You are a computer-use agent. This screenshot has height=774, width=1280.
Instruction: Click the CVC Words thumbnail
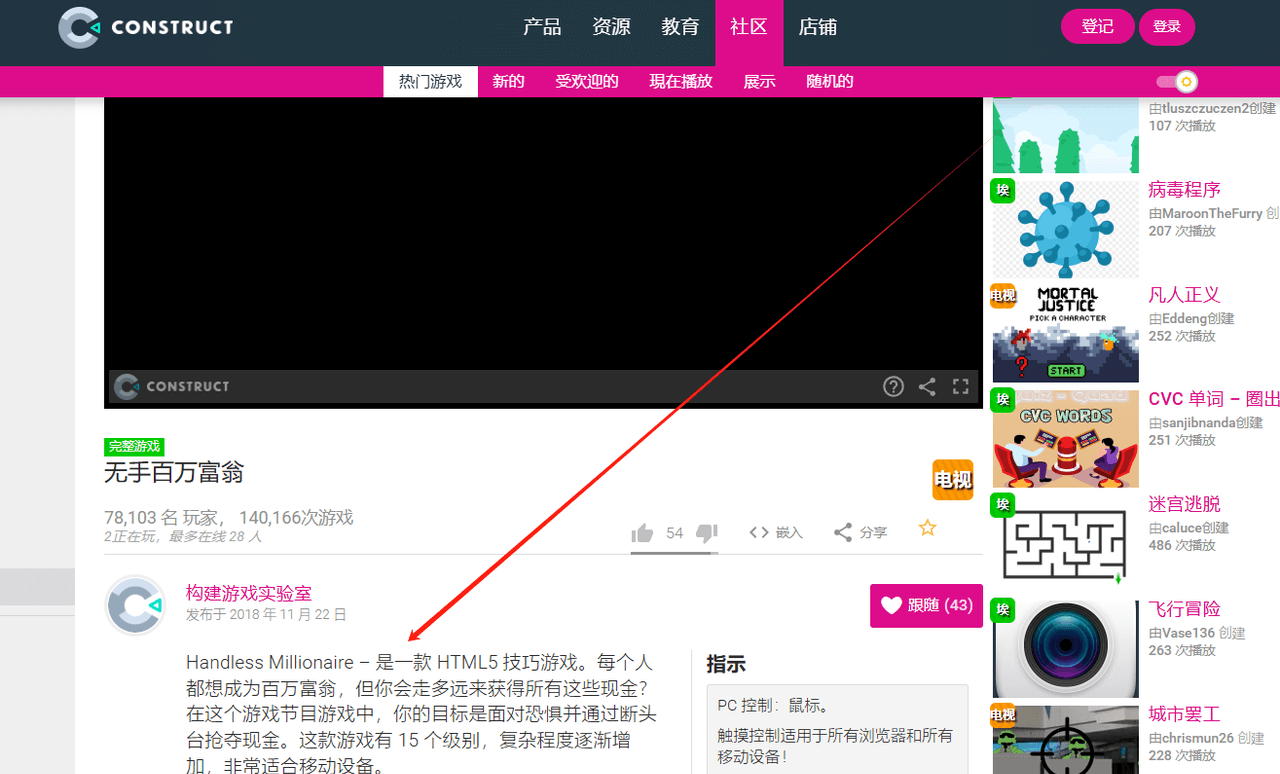coord(1066,439)
